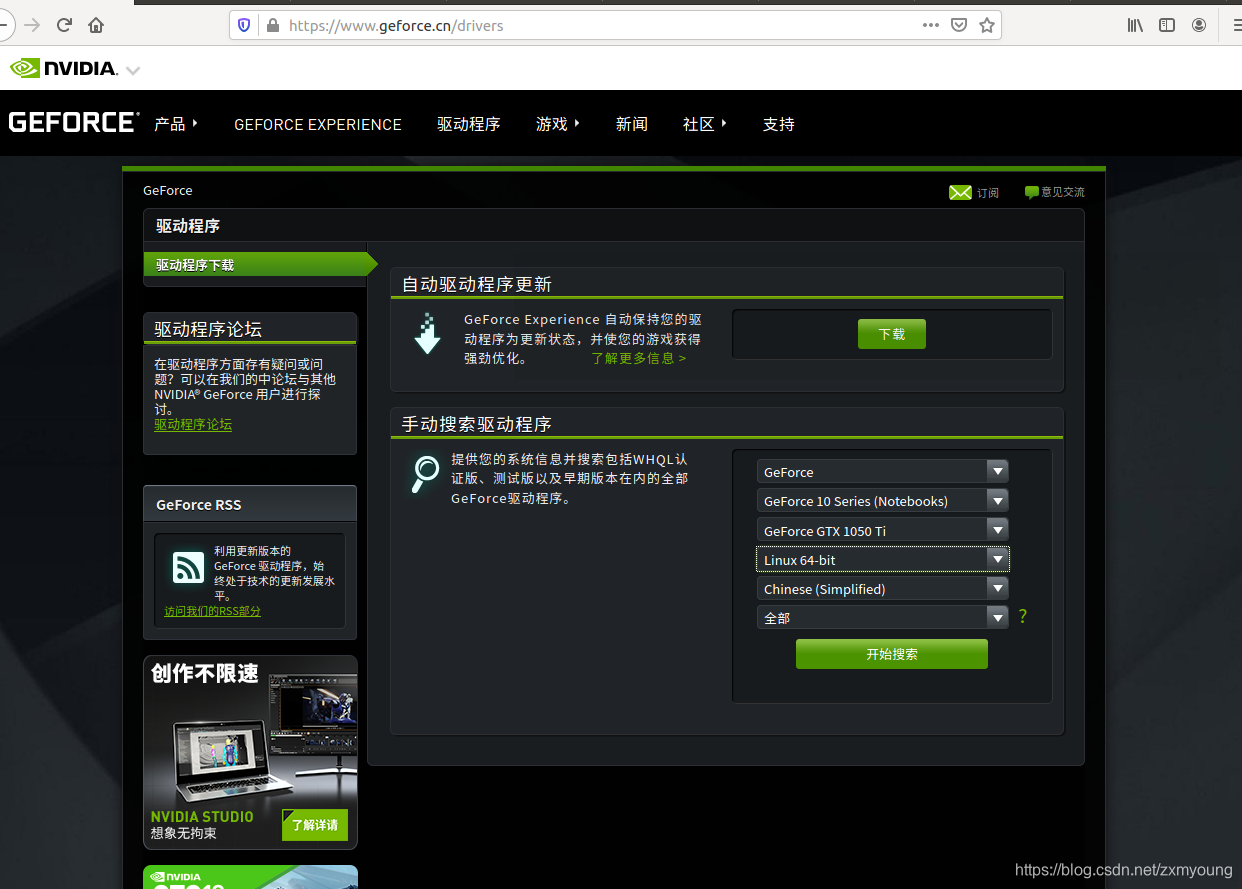Open GEFORCE EXPERIENCE nav item
1242x889 pixels.
pyautogui.click(x=318, y=124)
